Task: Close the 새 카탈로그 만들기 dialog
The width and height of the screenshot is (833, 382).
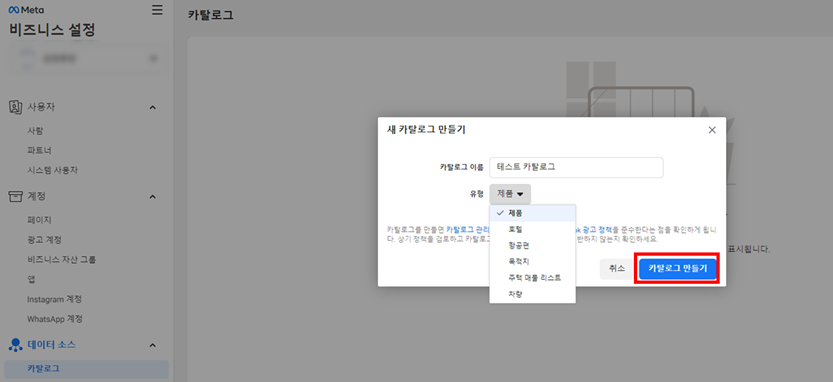Action: 712,130
